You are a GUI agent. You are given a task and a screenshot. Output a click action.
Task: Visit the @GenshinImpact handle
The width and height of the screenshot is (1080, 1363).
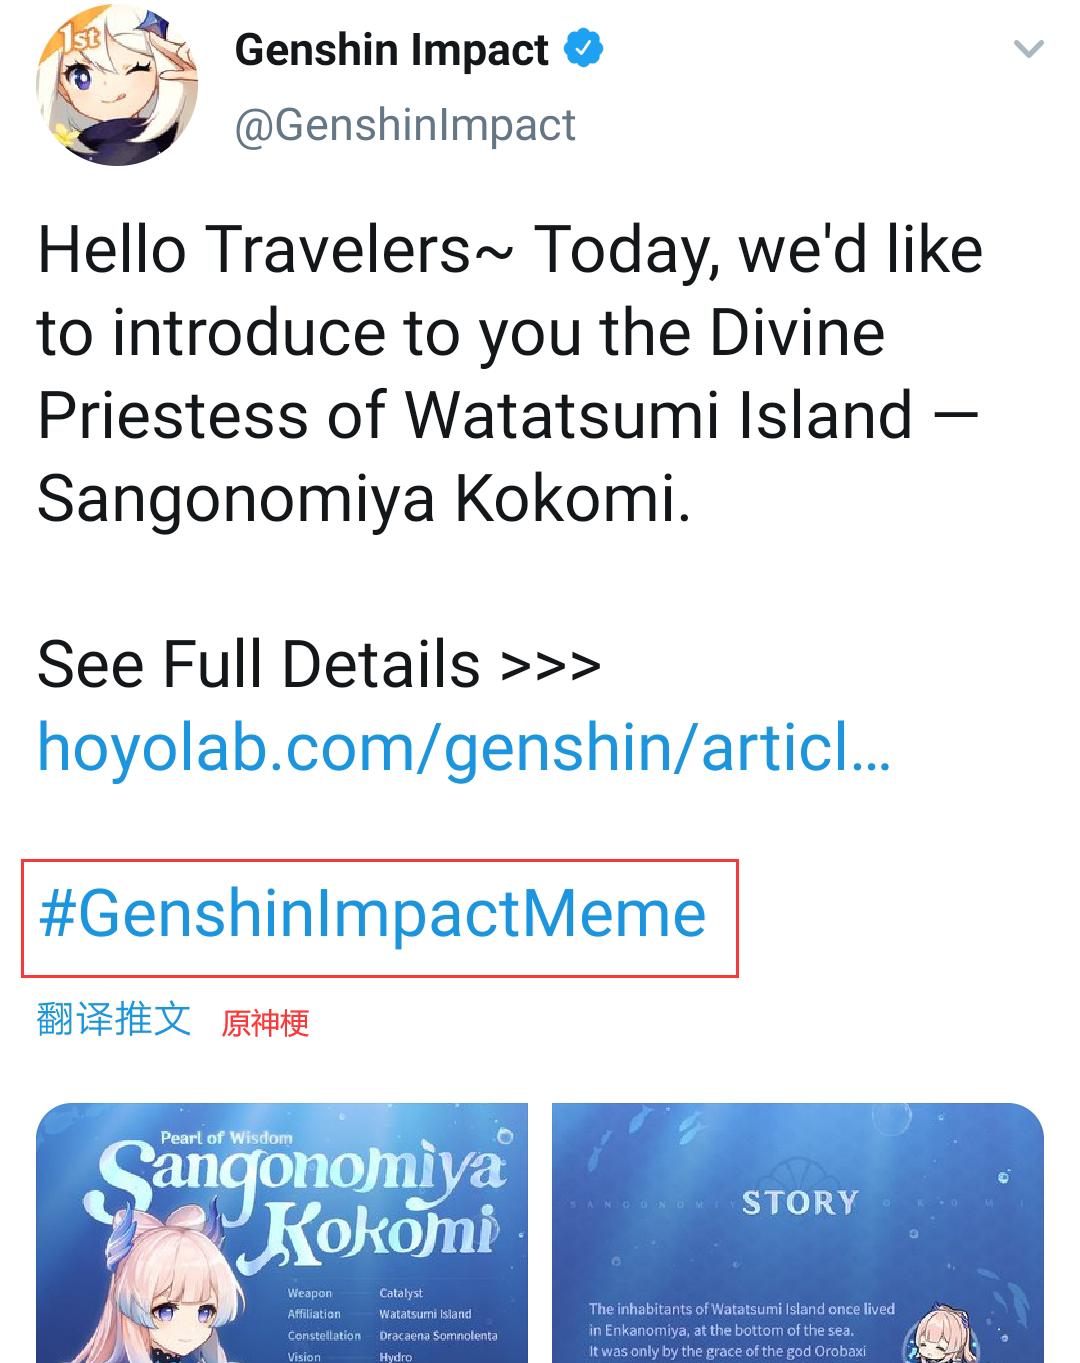point(405,126)
